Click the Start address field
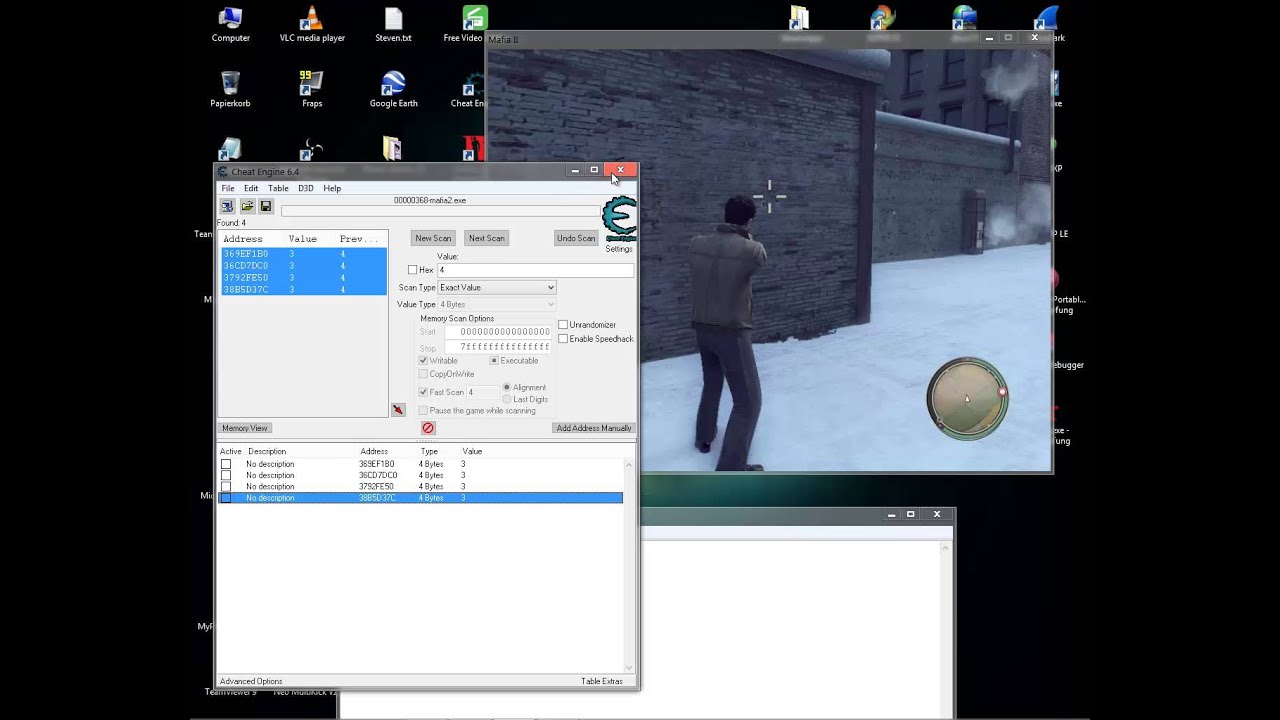The image size is (1280, 720). 497,332
